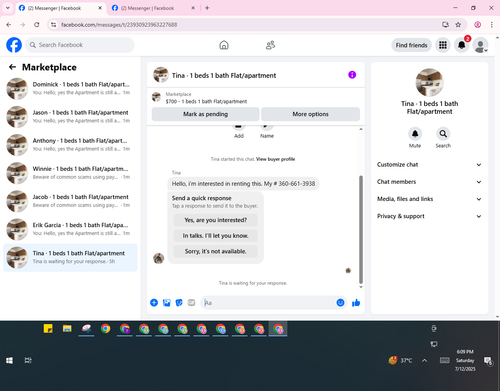This screenshot has width=500, height=391.
Task: Open Jason conversation in Marketplace list
Action: (70, 117)
